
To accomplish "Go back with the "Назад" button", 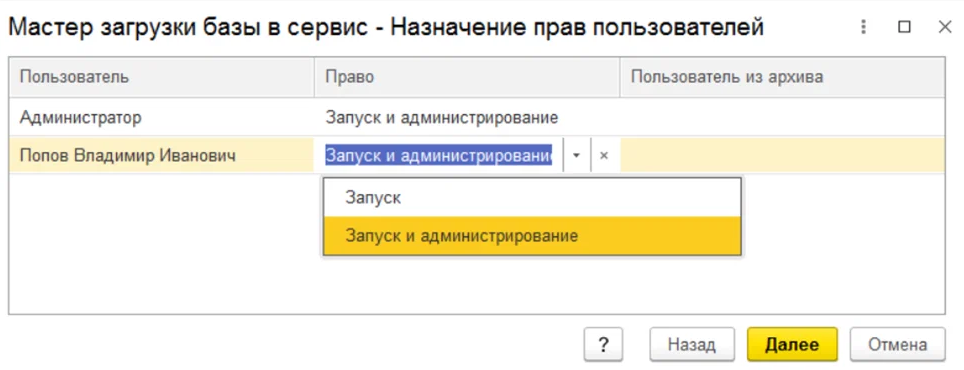I will click(692, 344).
